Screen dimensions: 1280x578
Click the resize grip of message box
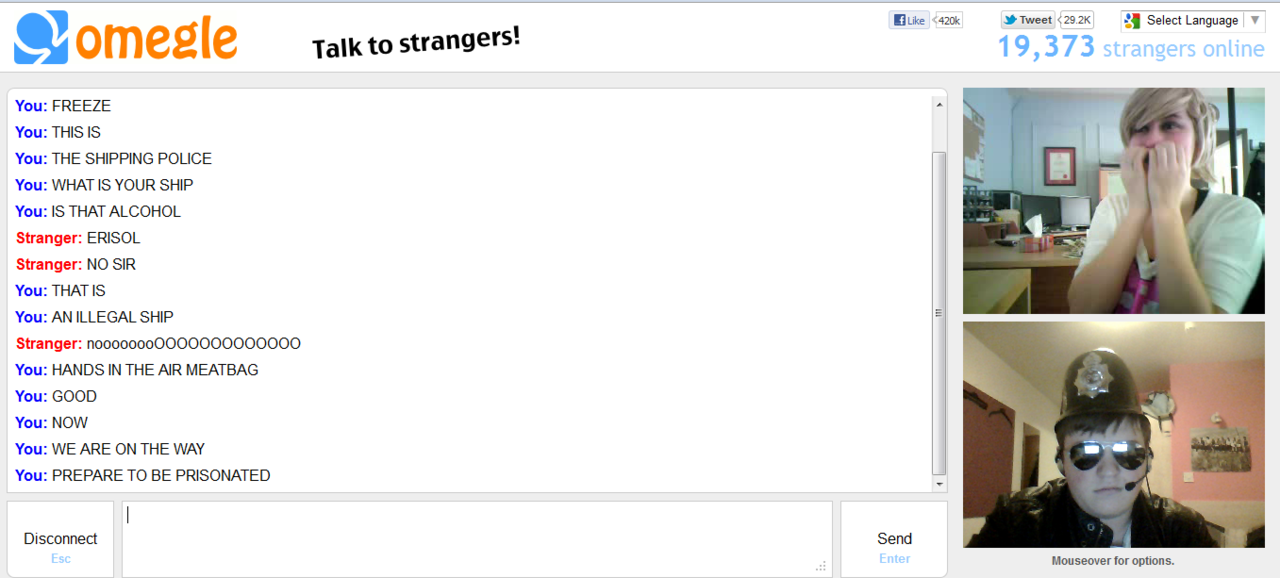[821, 566]
